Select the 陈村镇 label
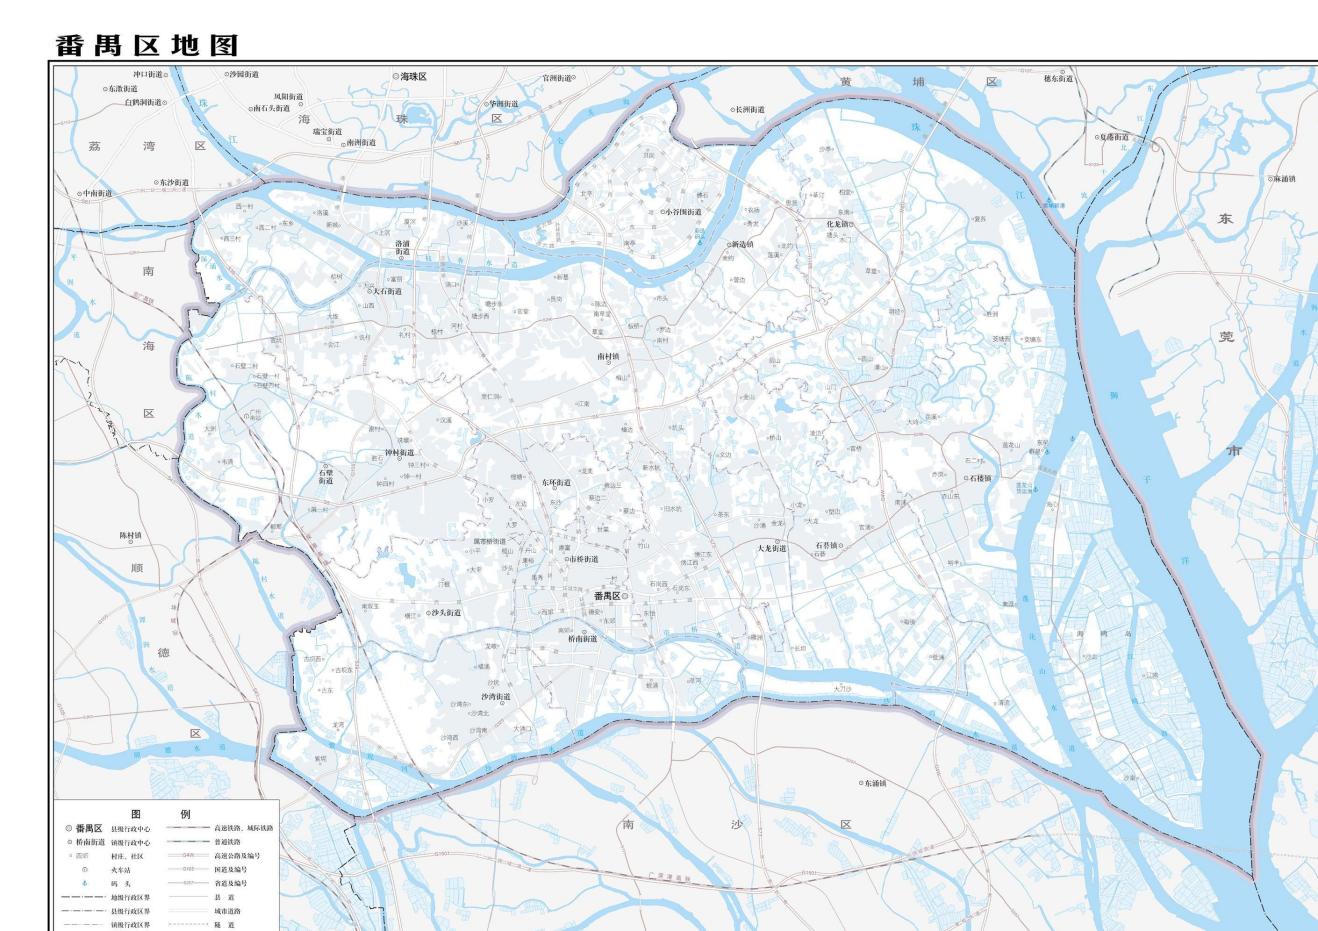 pyautogui.click(x=130, y=535)
